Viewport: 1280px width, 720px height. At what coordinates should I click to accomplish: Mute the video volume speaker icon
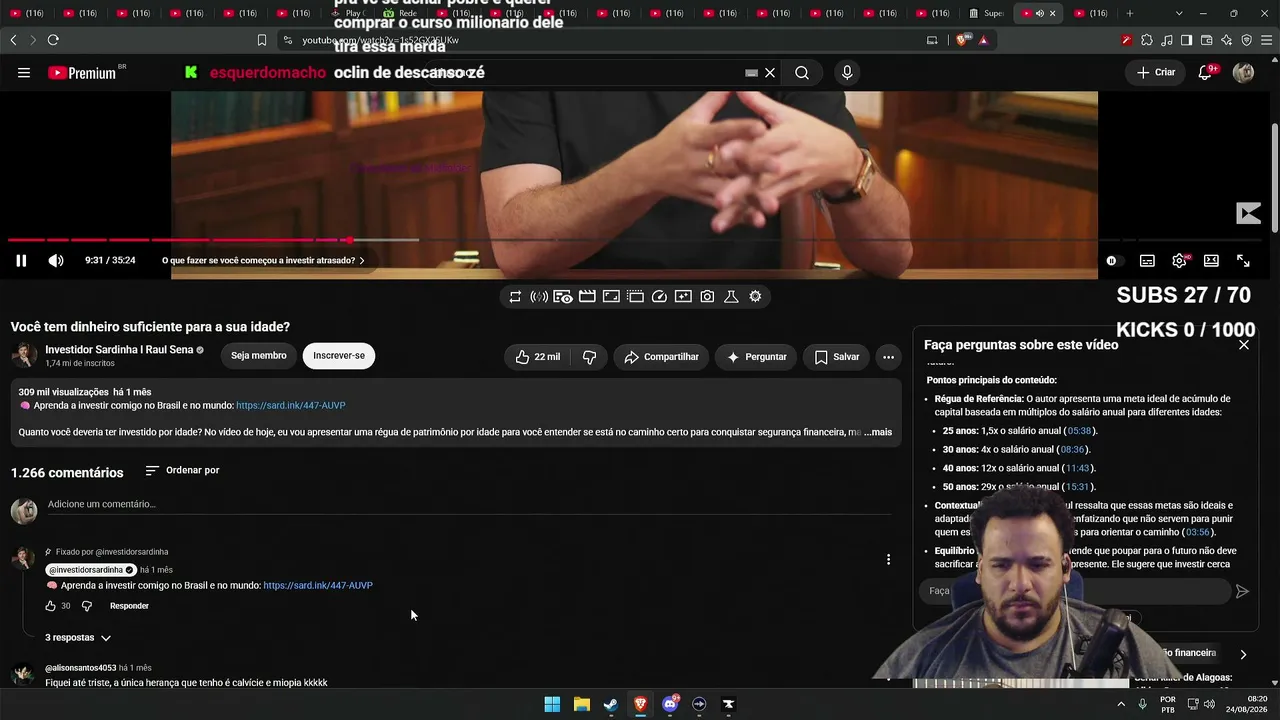coord(56,261)
